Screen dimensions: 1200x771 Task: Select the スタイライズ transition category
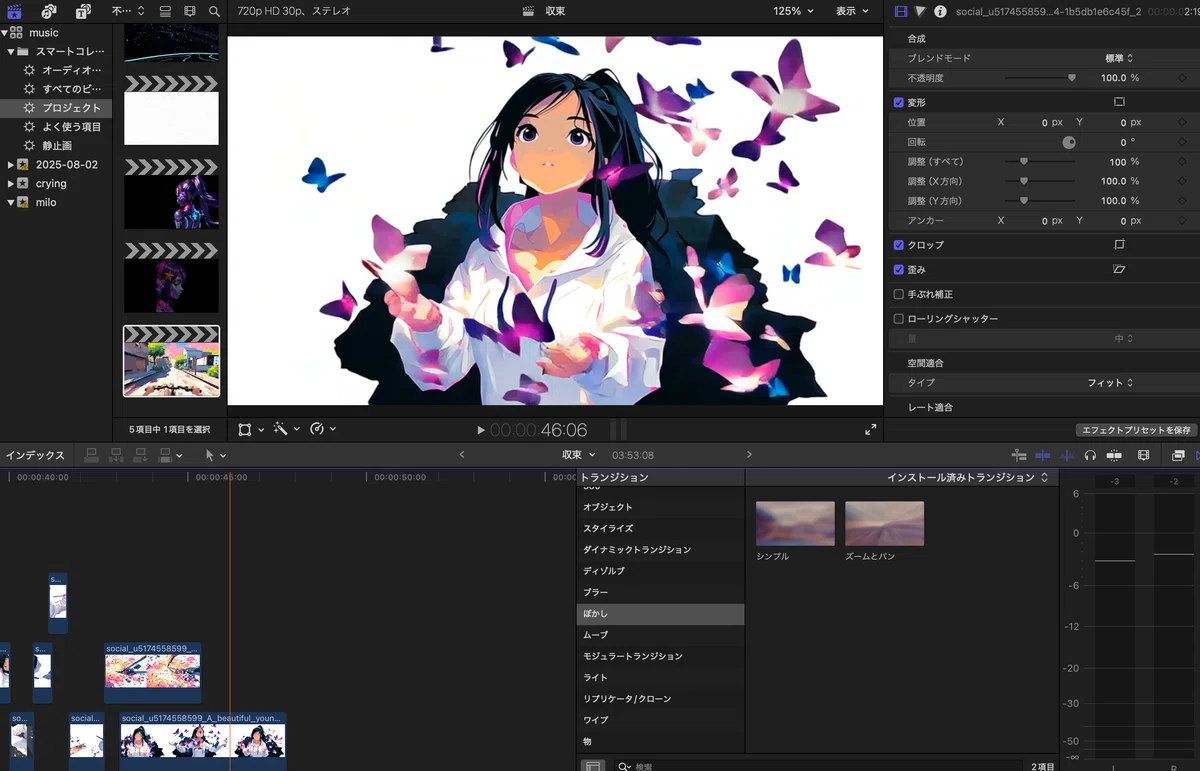[660, 528]
